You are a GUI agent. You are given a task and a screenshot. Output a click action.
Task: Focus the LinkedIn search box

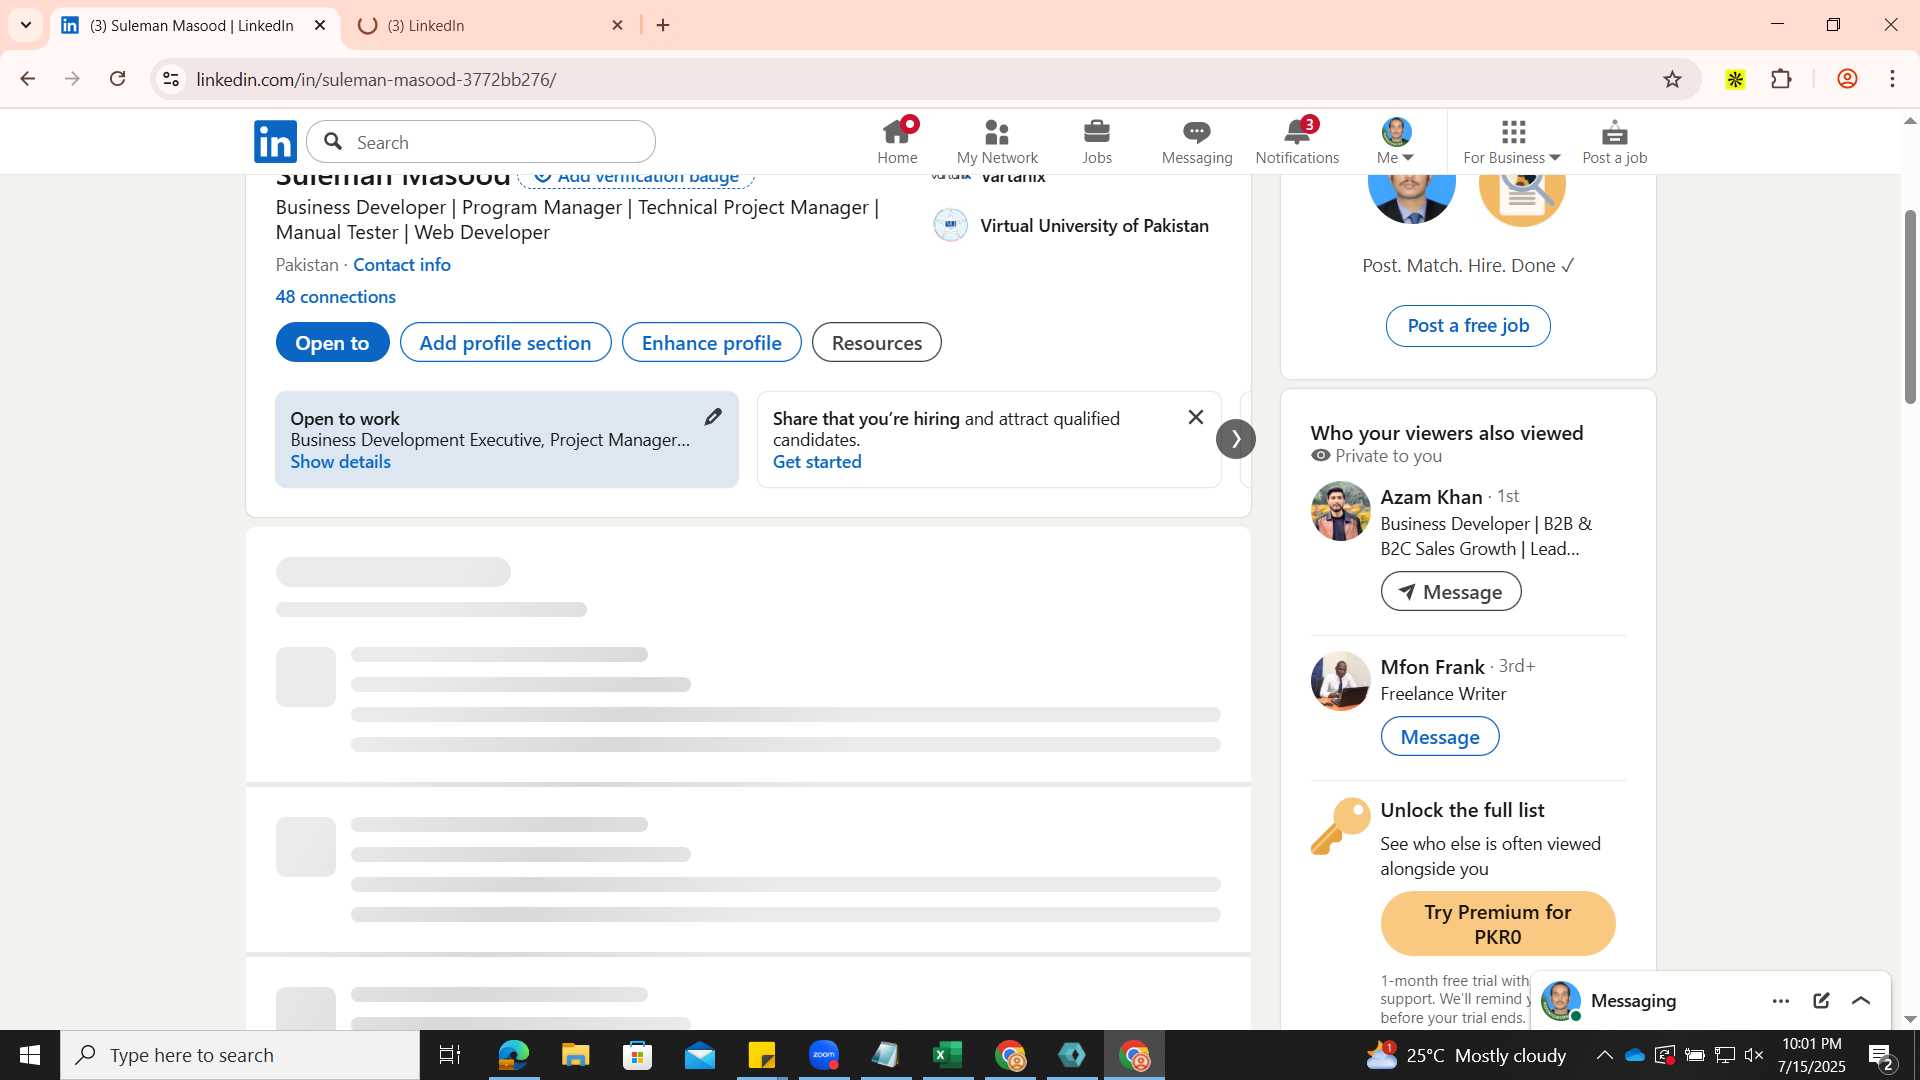click(x=481, y=142)
